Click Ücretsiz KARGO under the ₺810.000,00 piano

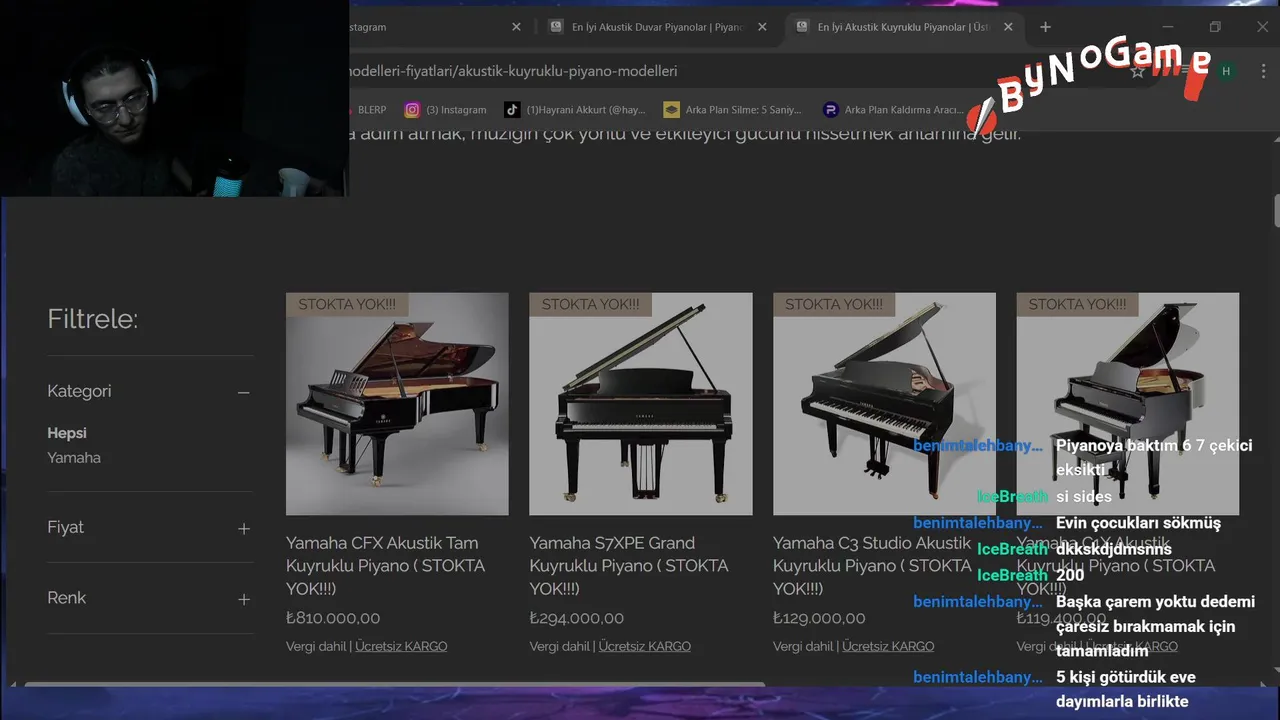pyautogui.click(x=401, y=647)
